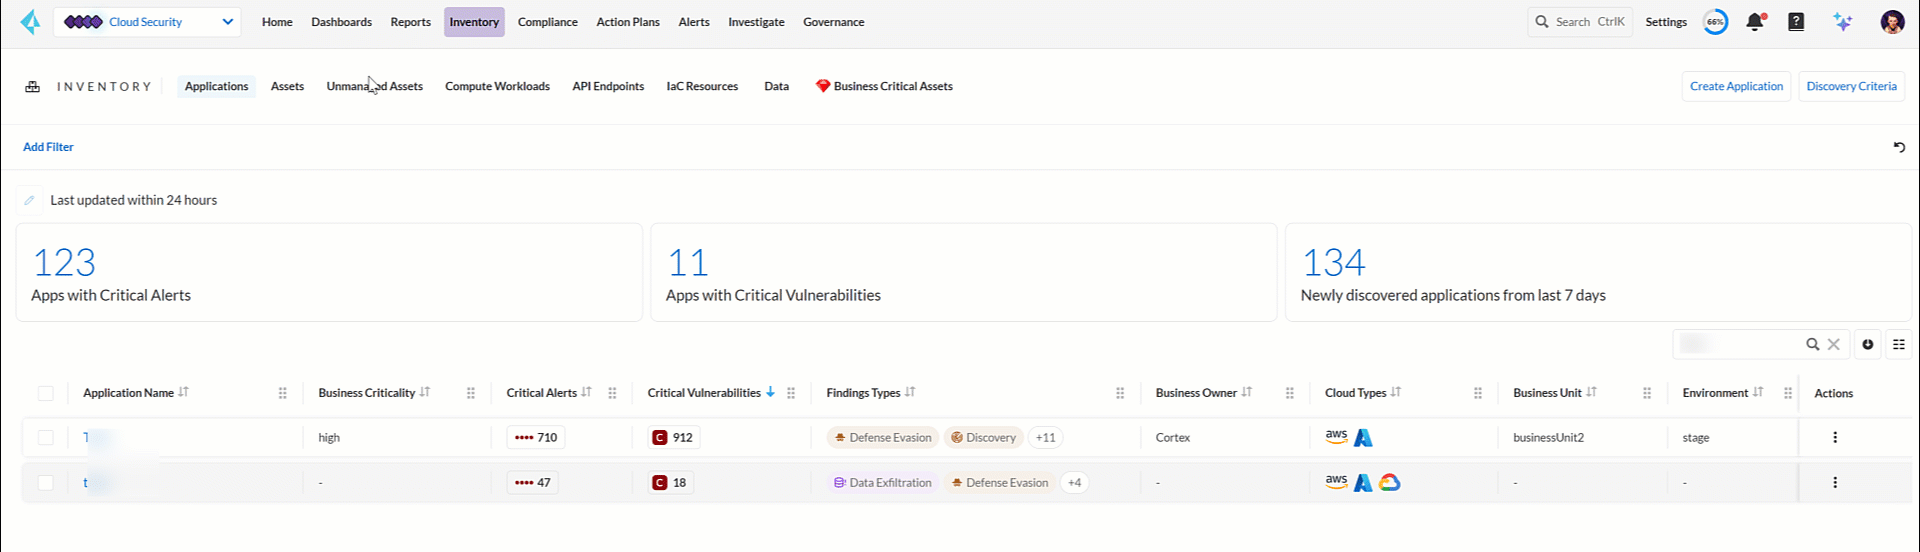The image size is (1920, 552).
Task: Open Action Plans in top navigation
Action: pyautogui.click(x=628, y=22)
